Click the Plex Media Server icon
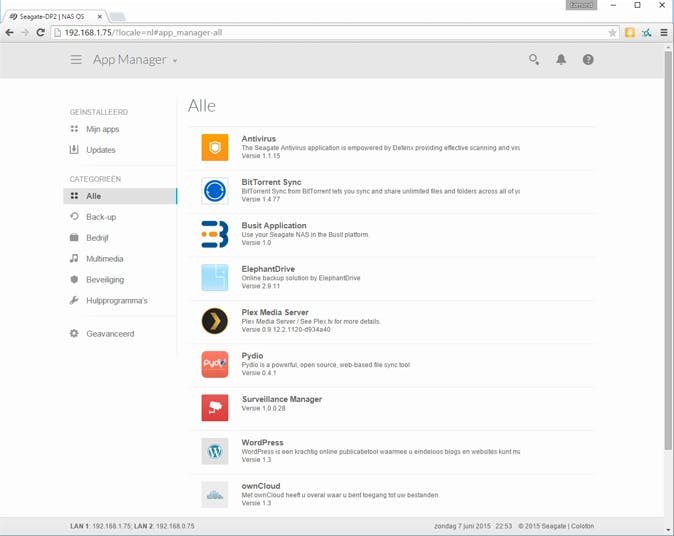The image size is (674, 536). (214, 321)
